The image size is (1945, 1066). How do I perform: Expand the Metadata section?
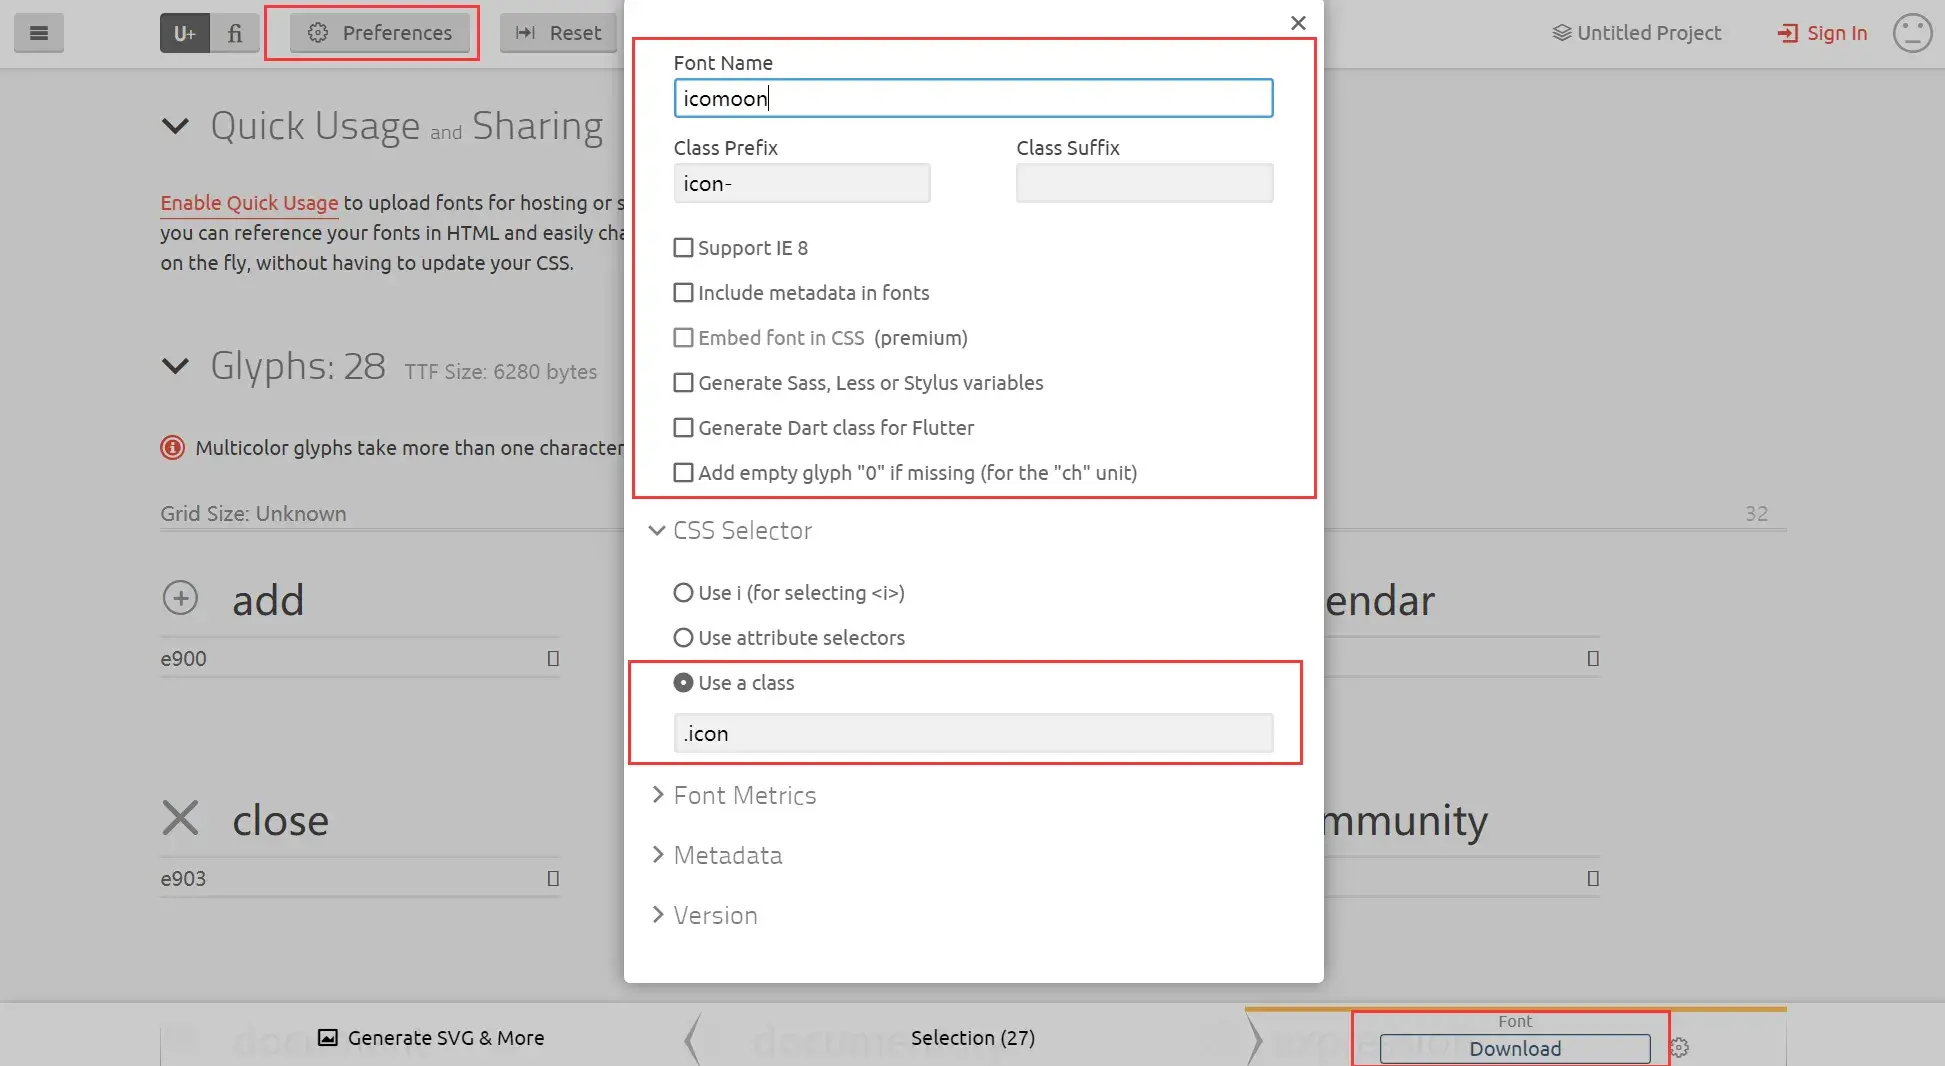pyautogui.click(x=717, y=855)
